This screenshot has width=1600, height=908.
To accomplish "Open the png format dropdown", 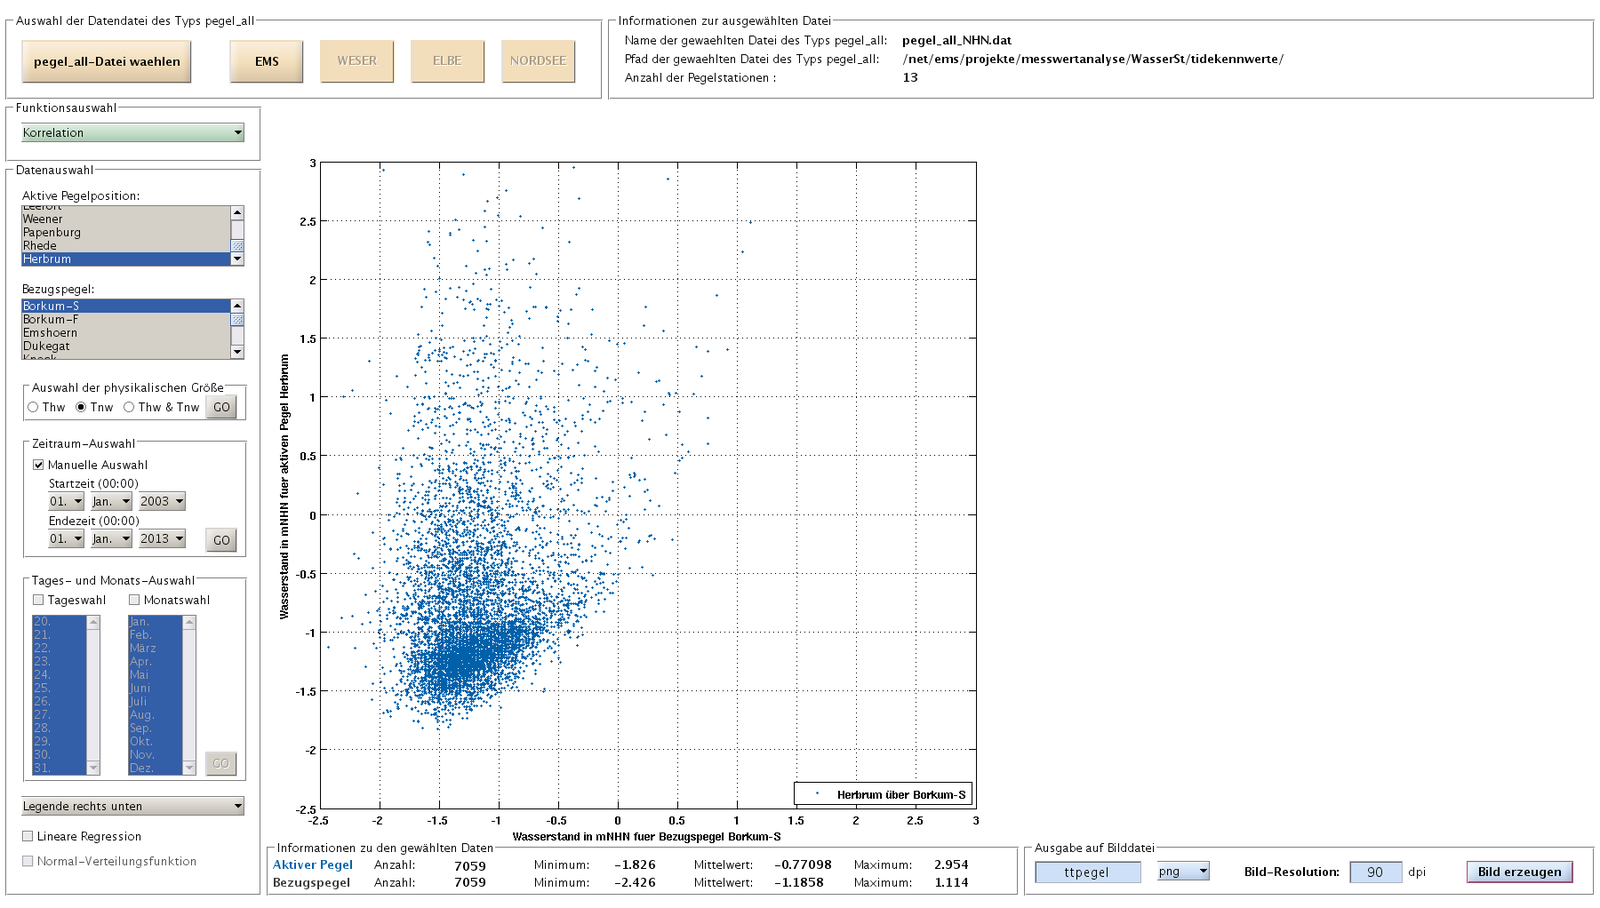I will coord(1183,871).
